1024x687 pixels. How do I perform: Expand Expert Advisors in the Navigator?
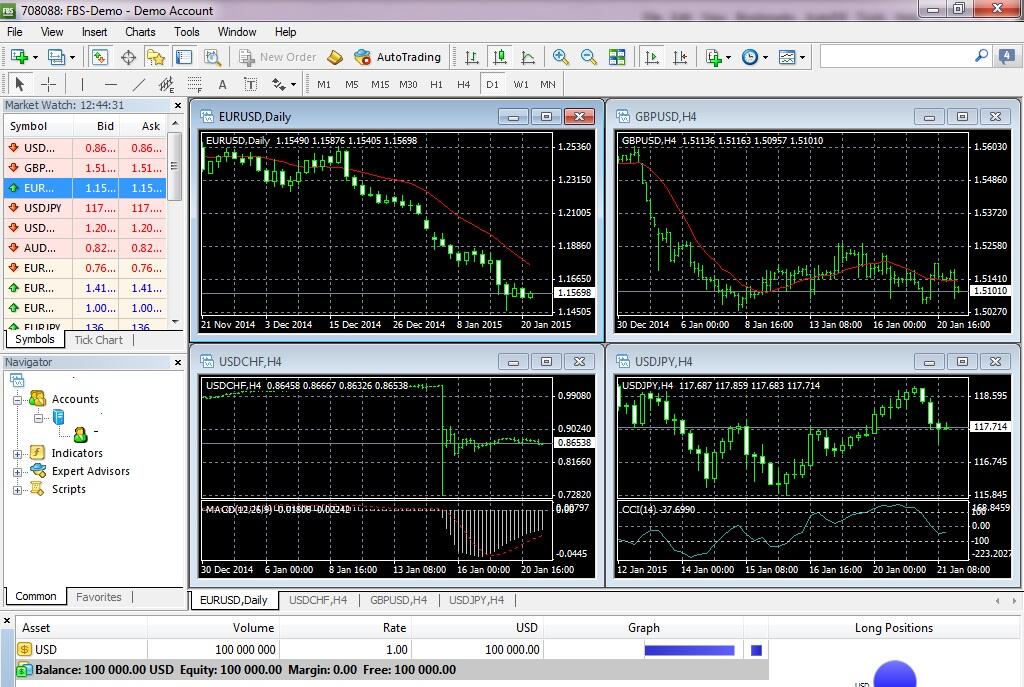[18, 471]
